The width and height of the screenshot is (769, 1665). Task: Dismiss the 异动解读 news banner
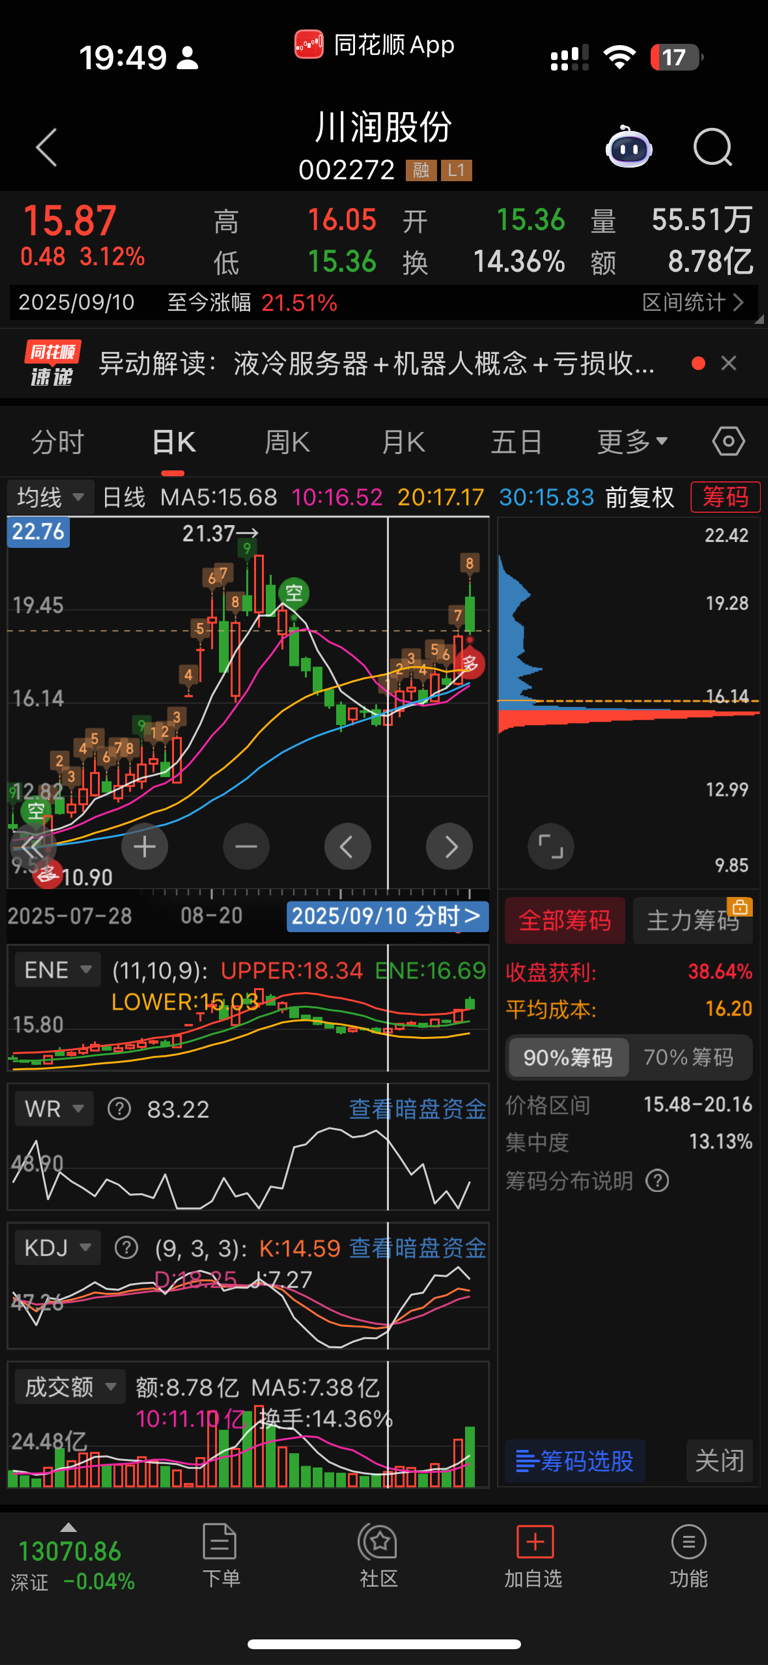coord(729,363)
